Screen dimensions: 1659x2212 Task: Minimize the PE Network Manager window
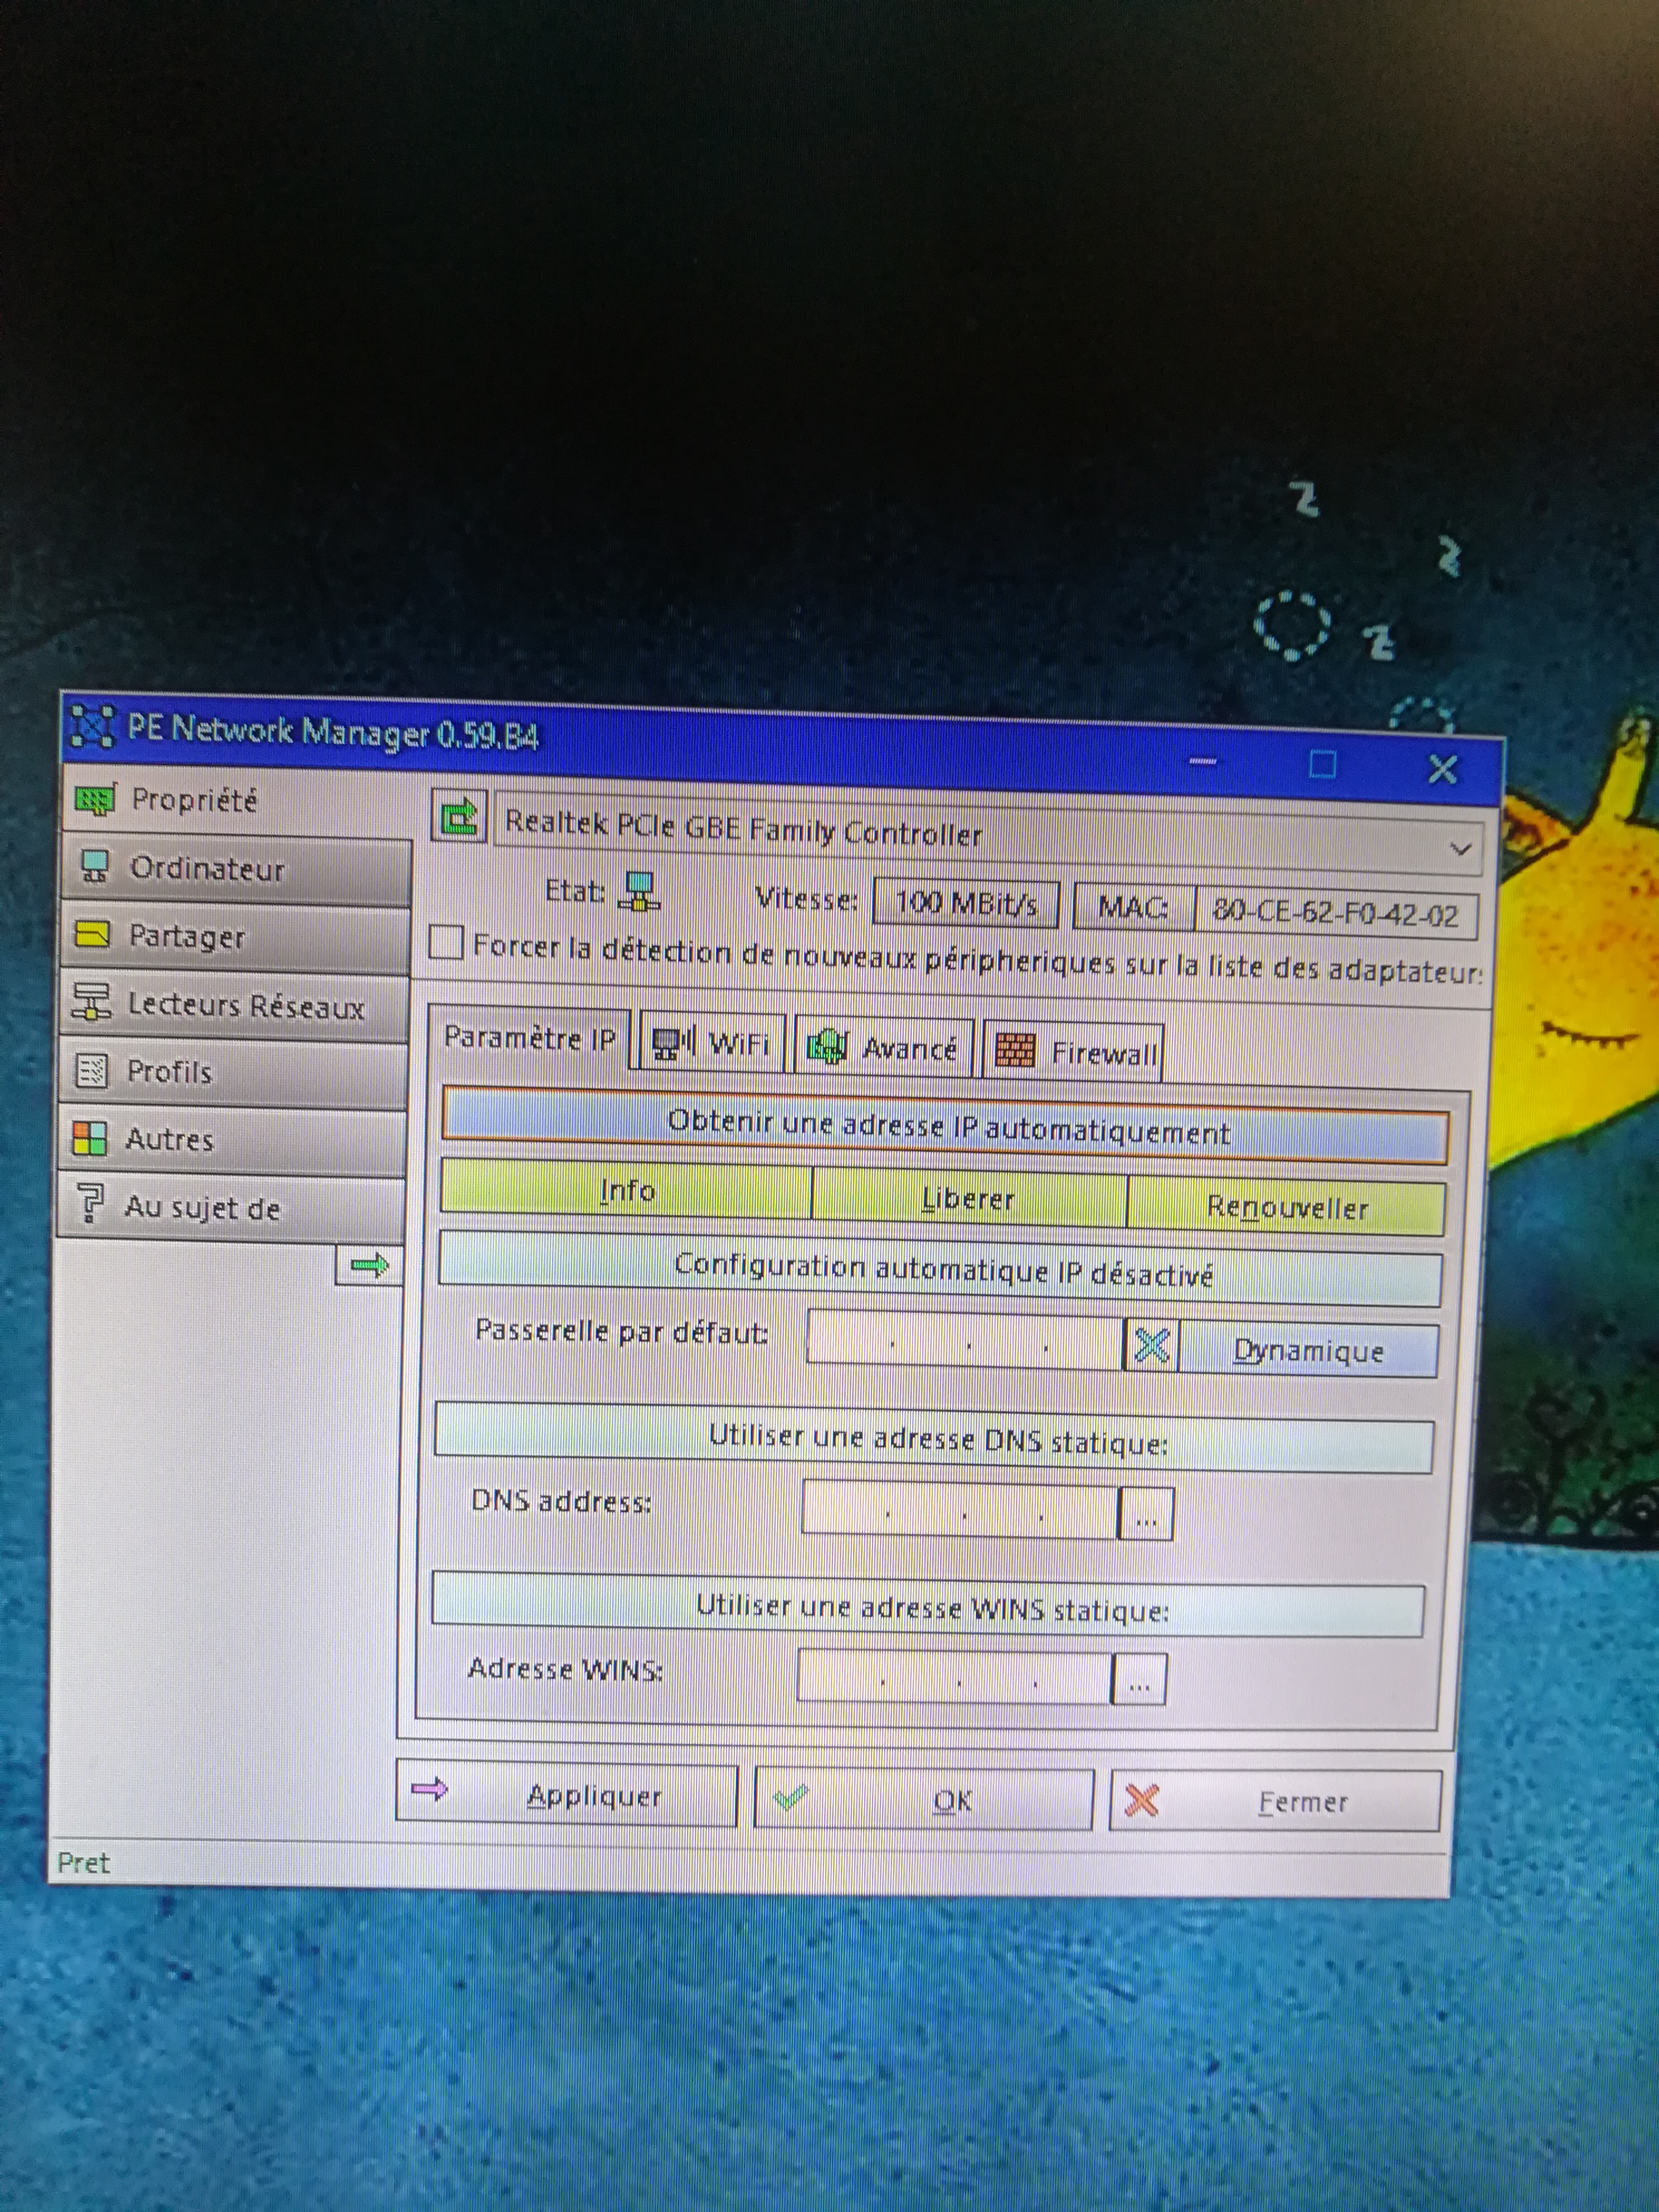[x=1203, y=762]
